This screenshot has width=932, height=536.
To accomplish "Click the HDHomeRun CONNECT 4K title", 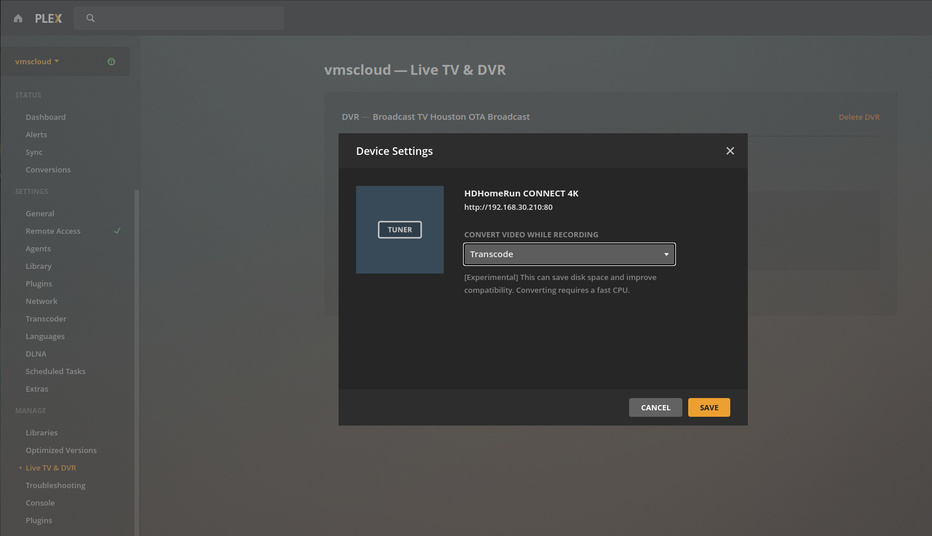I will 521,193.
